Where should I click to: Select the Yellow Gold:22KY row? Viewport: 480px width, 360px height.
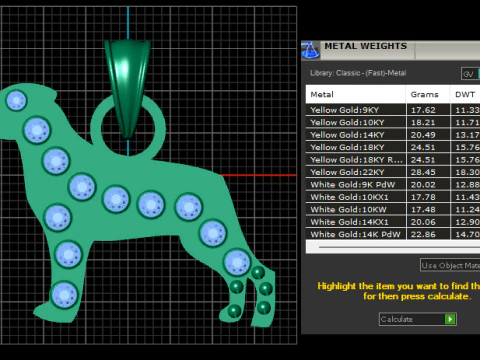[x=393, y=172]
